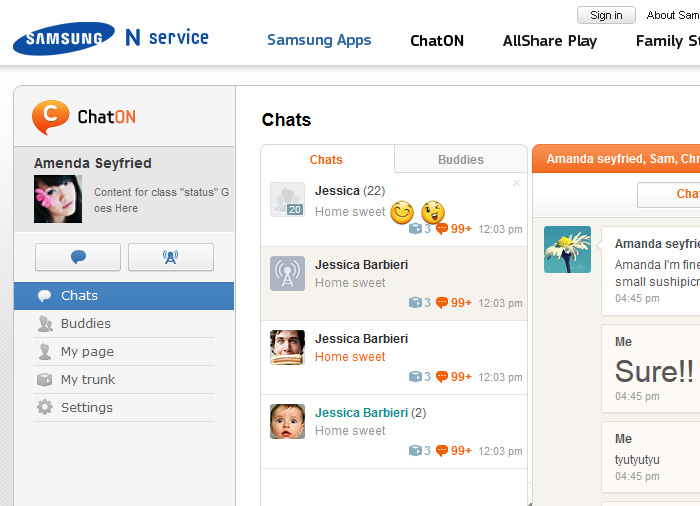This screenshot has width=700, height=506.
Task: Click orange message bubble in row with orange Home sweet
Action: click(442, 377)
